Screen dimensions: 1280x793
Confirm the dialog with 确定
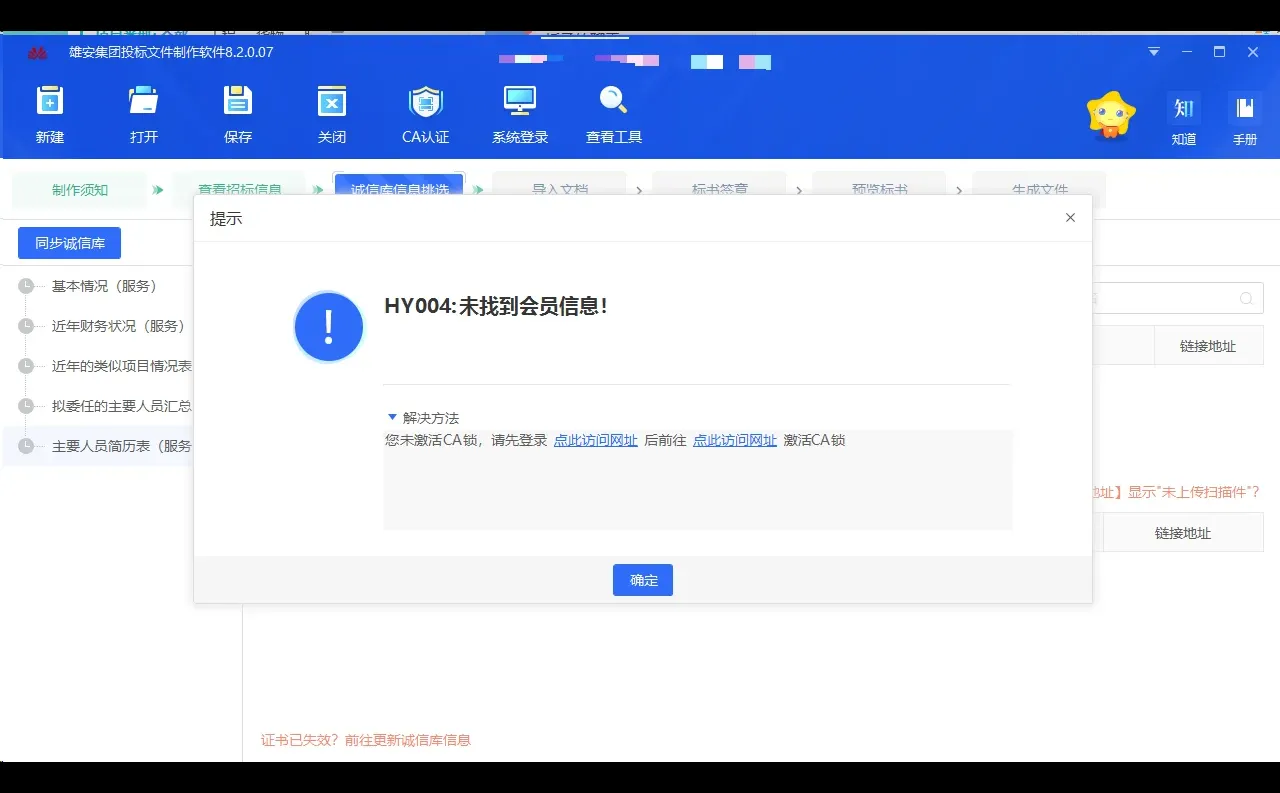642,579
